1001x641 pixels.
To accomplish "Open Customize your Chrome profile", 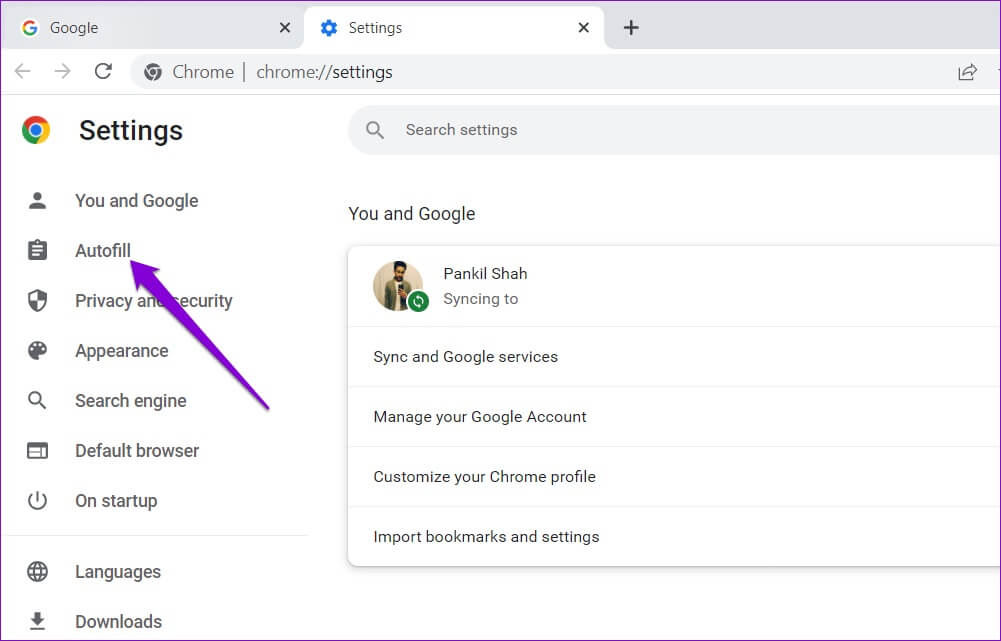I will 674,476.
